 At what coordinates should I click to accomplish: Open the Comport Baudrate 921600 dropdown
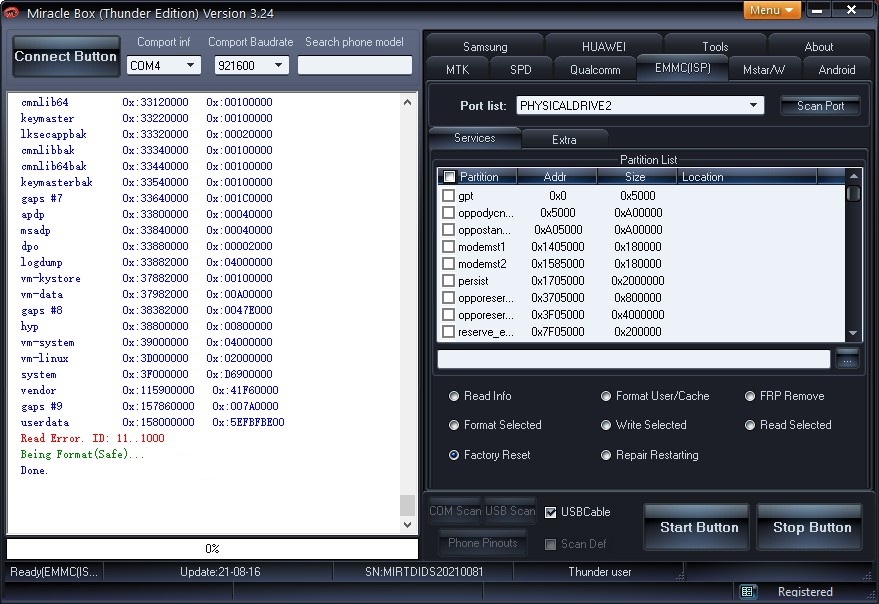278,65
